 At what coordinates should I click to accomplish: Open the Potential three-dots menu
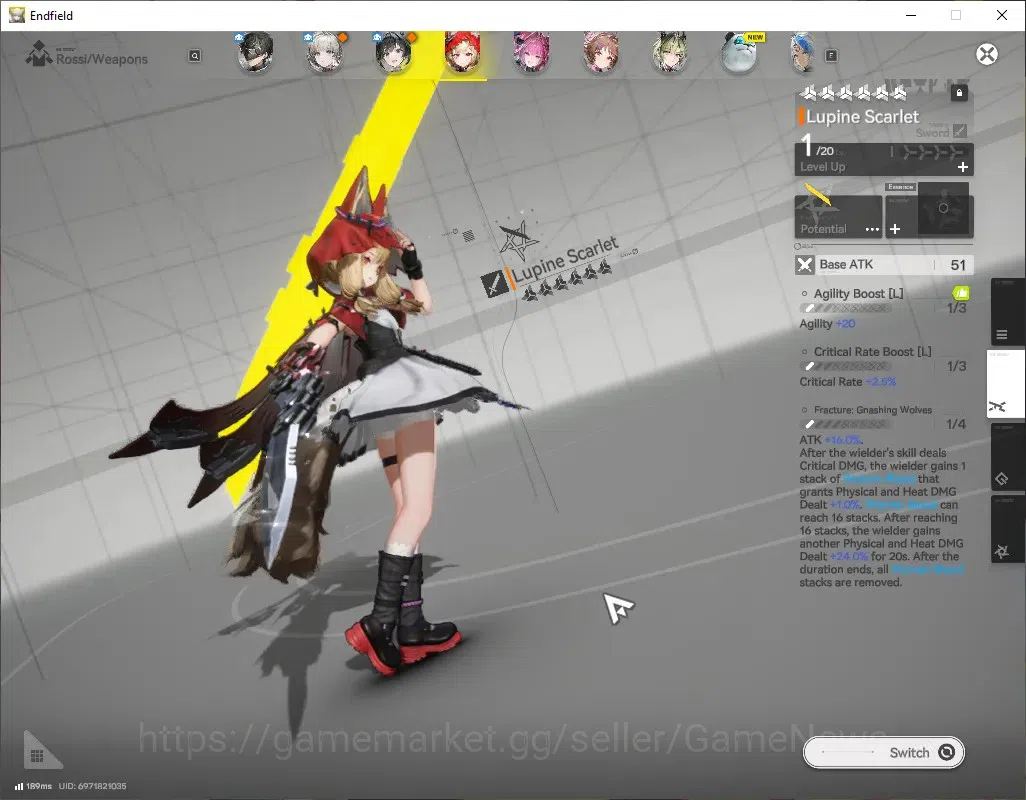(x=872, y=229)
